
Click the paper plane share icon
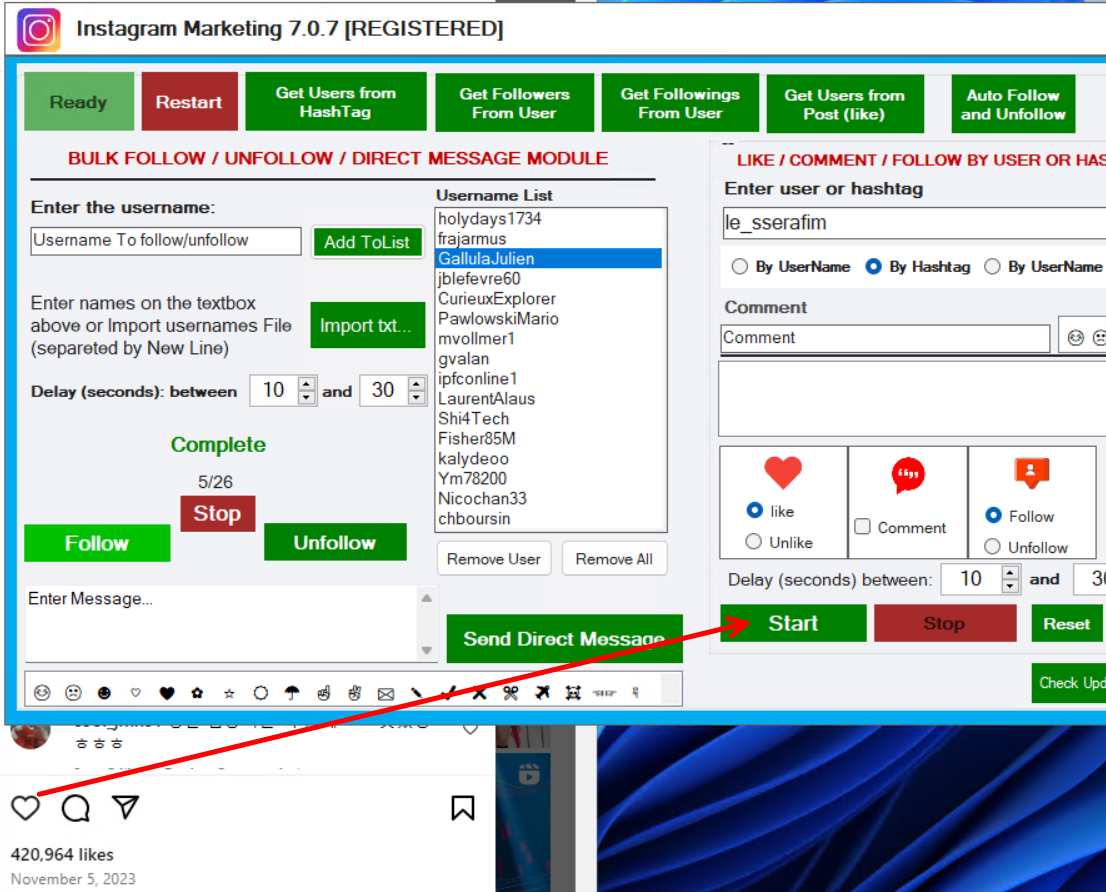pos(125,807)
